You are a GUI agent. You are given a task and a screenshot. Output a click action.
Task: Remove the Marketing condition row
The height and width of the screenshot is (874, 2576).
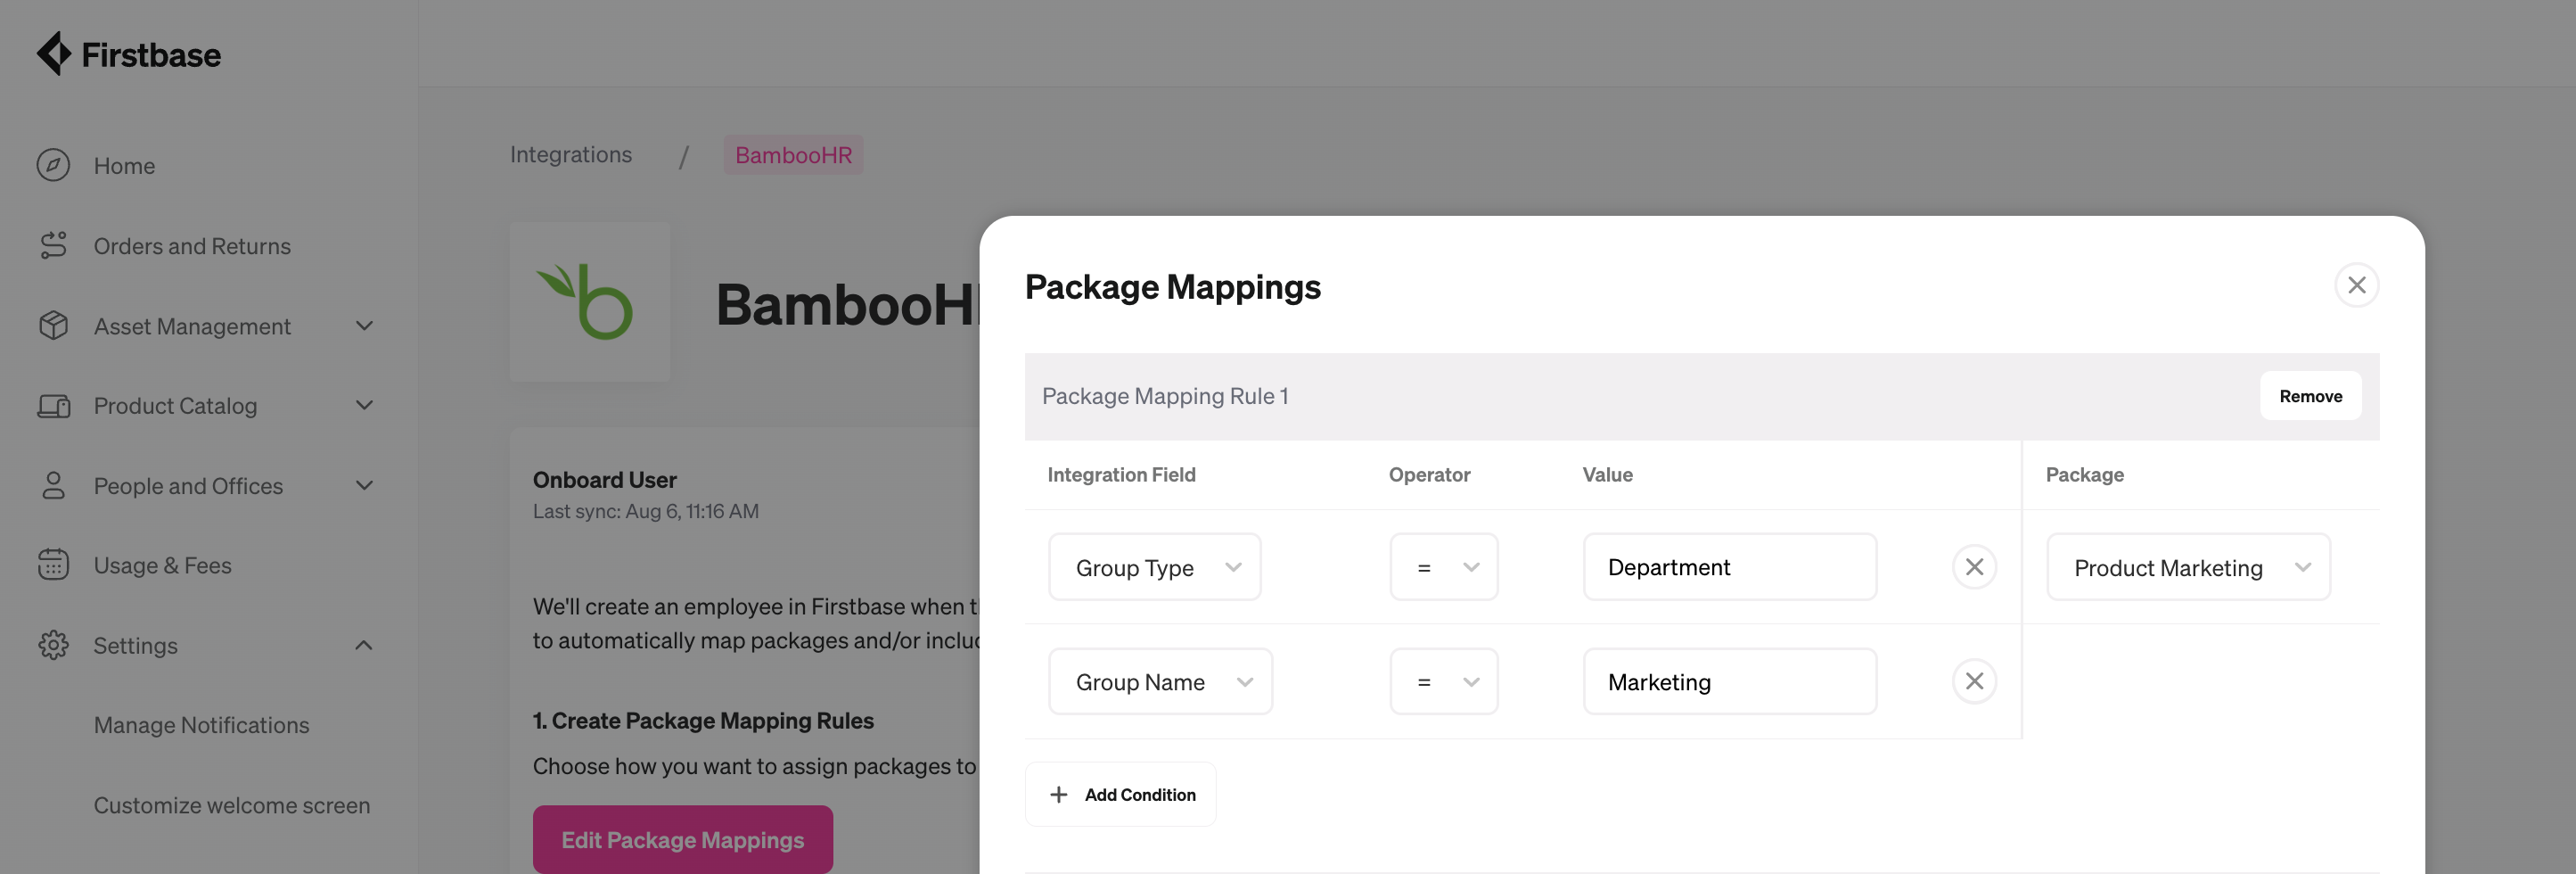coord(1974,681)
